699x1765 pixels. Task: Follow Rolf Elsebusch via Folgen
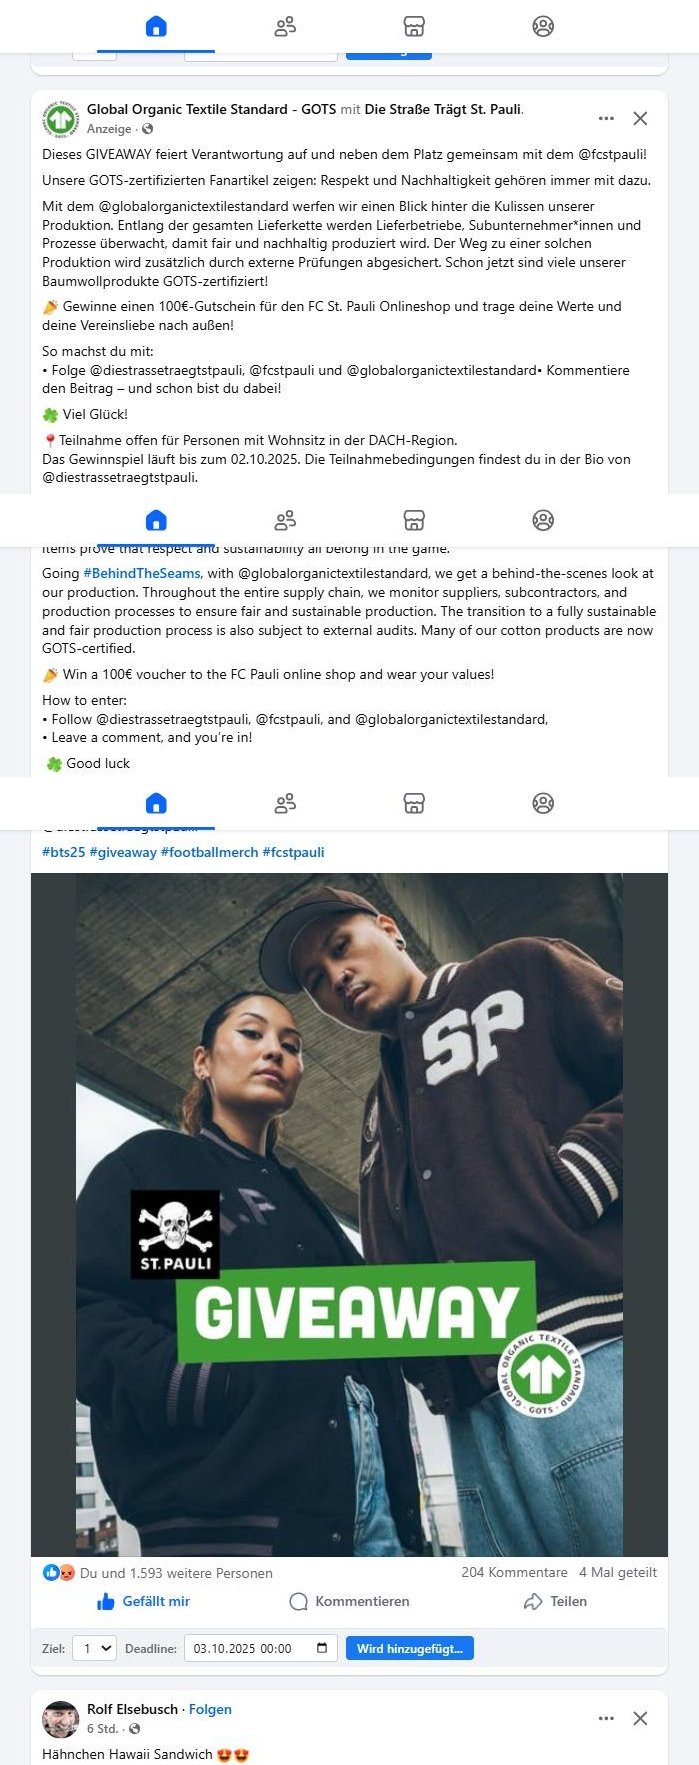pos(210,1709)
